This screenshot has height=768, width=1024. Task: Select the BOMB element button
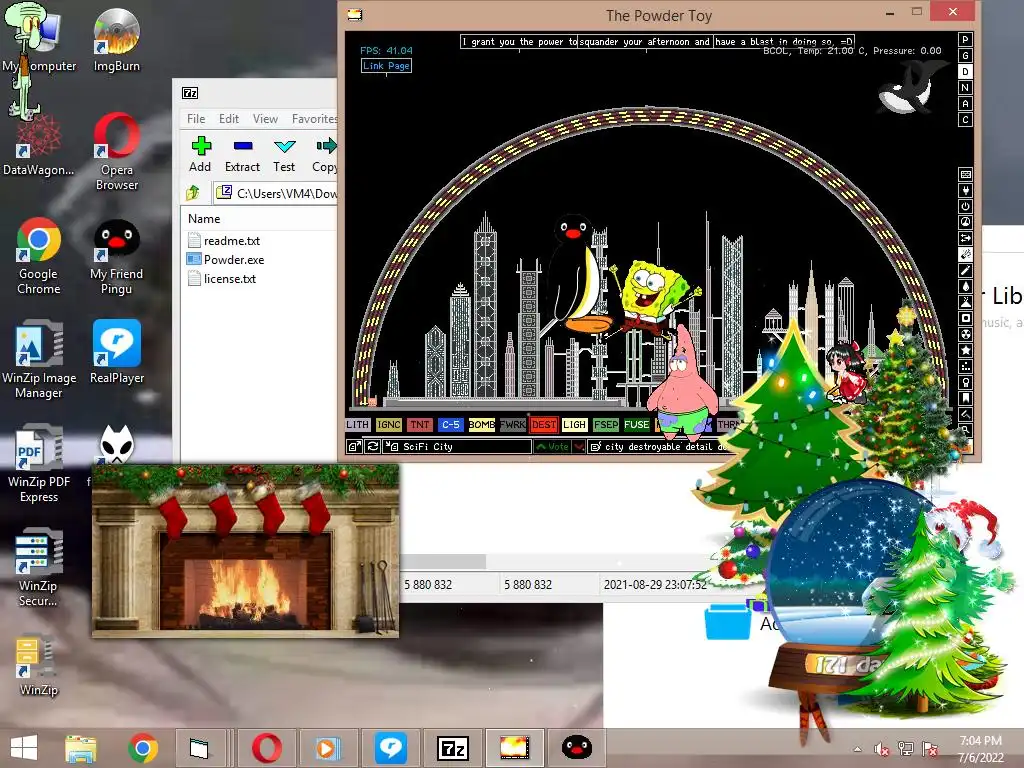pos(481,424)
